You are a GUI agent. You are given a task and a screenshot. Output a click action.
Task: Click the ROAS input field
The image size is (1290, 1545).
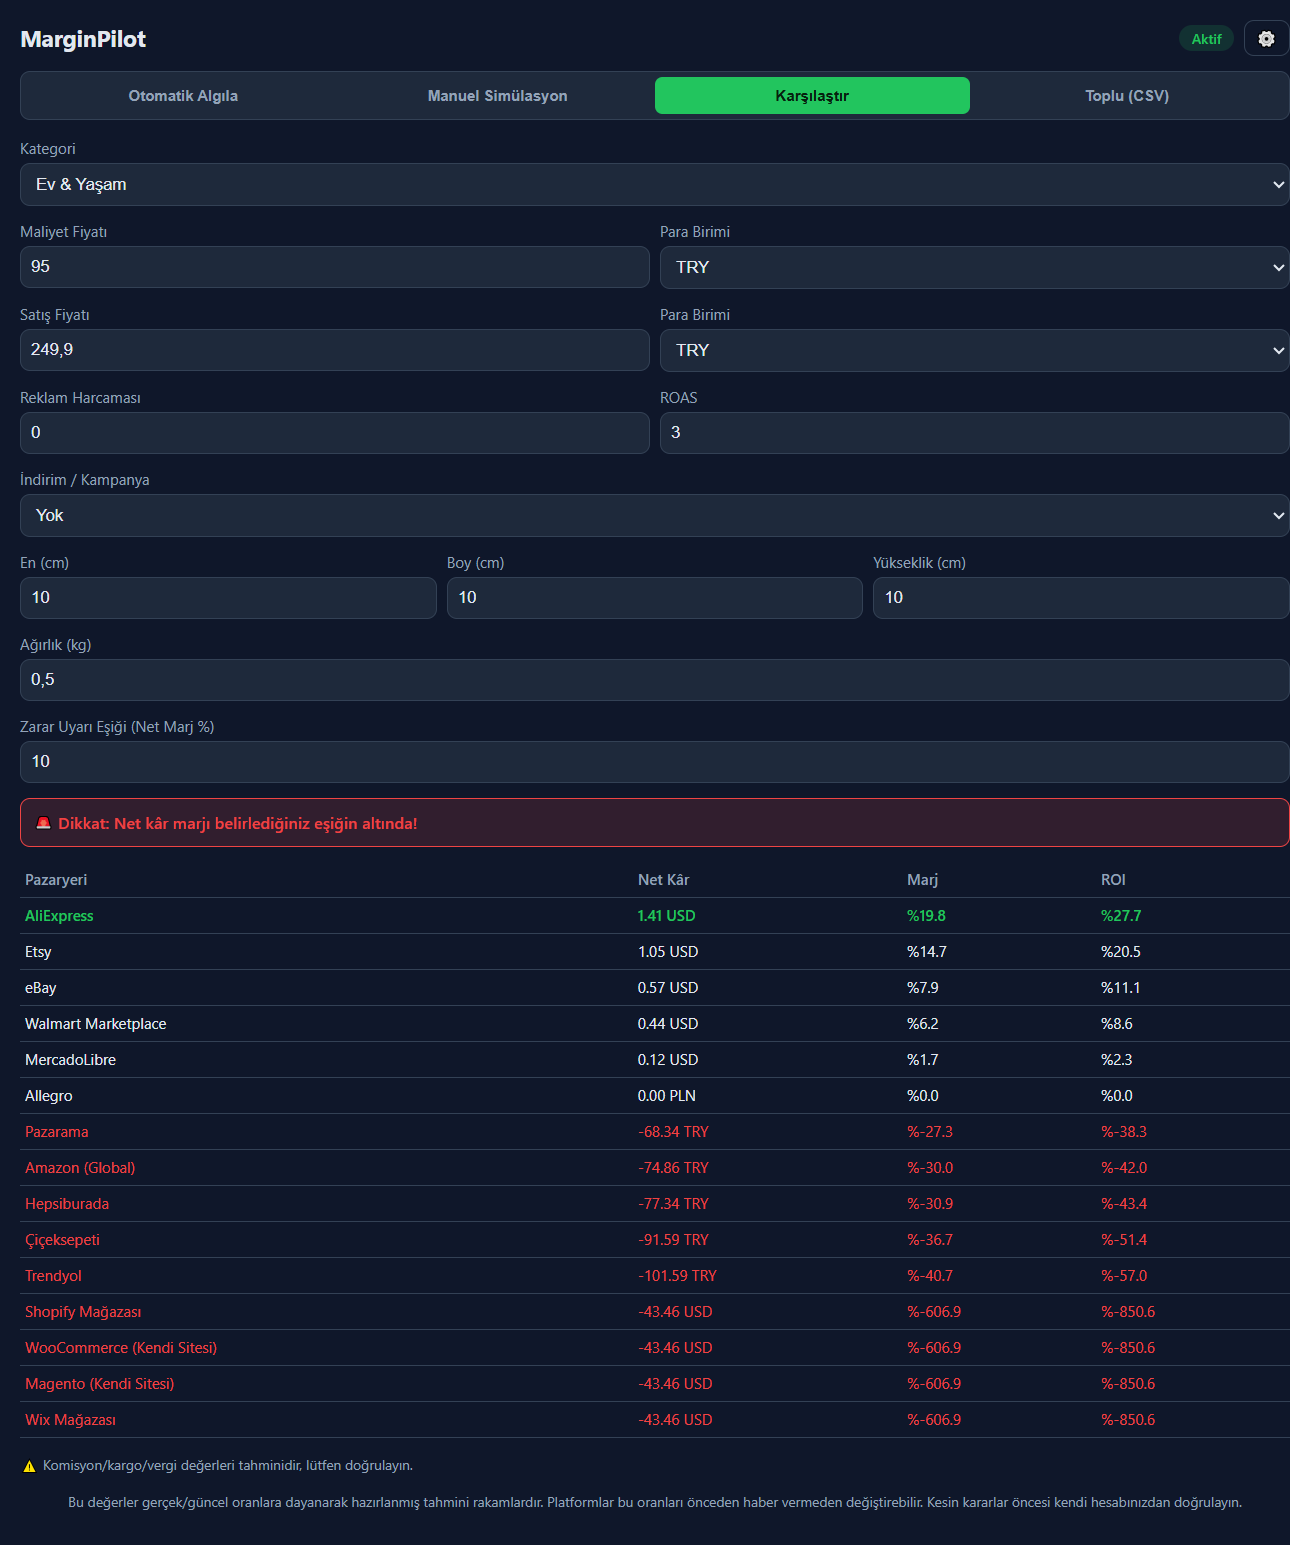[975, 433]
